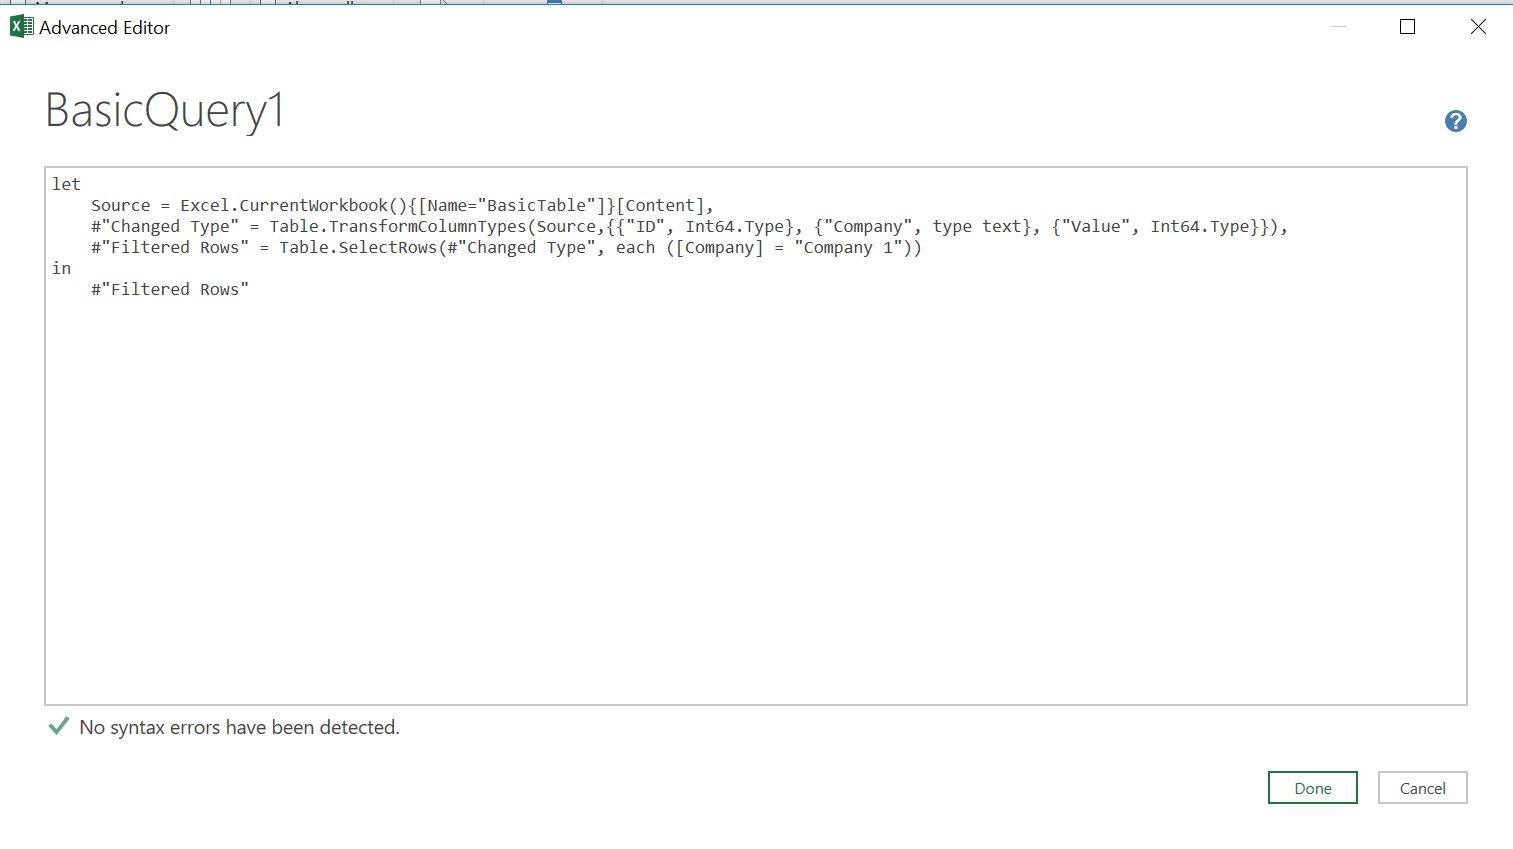Dismiss the editor with Cancel
This screenshot has height=849, width=1513.
coord(1422,787)
